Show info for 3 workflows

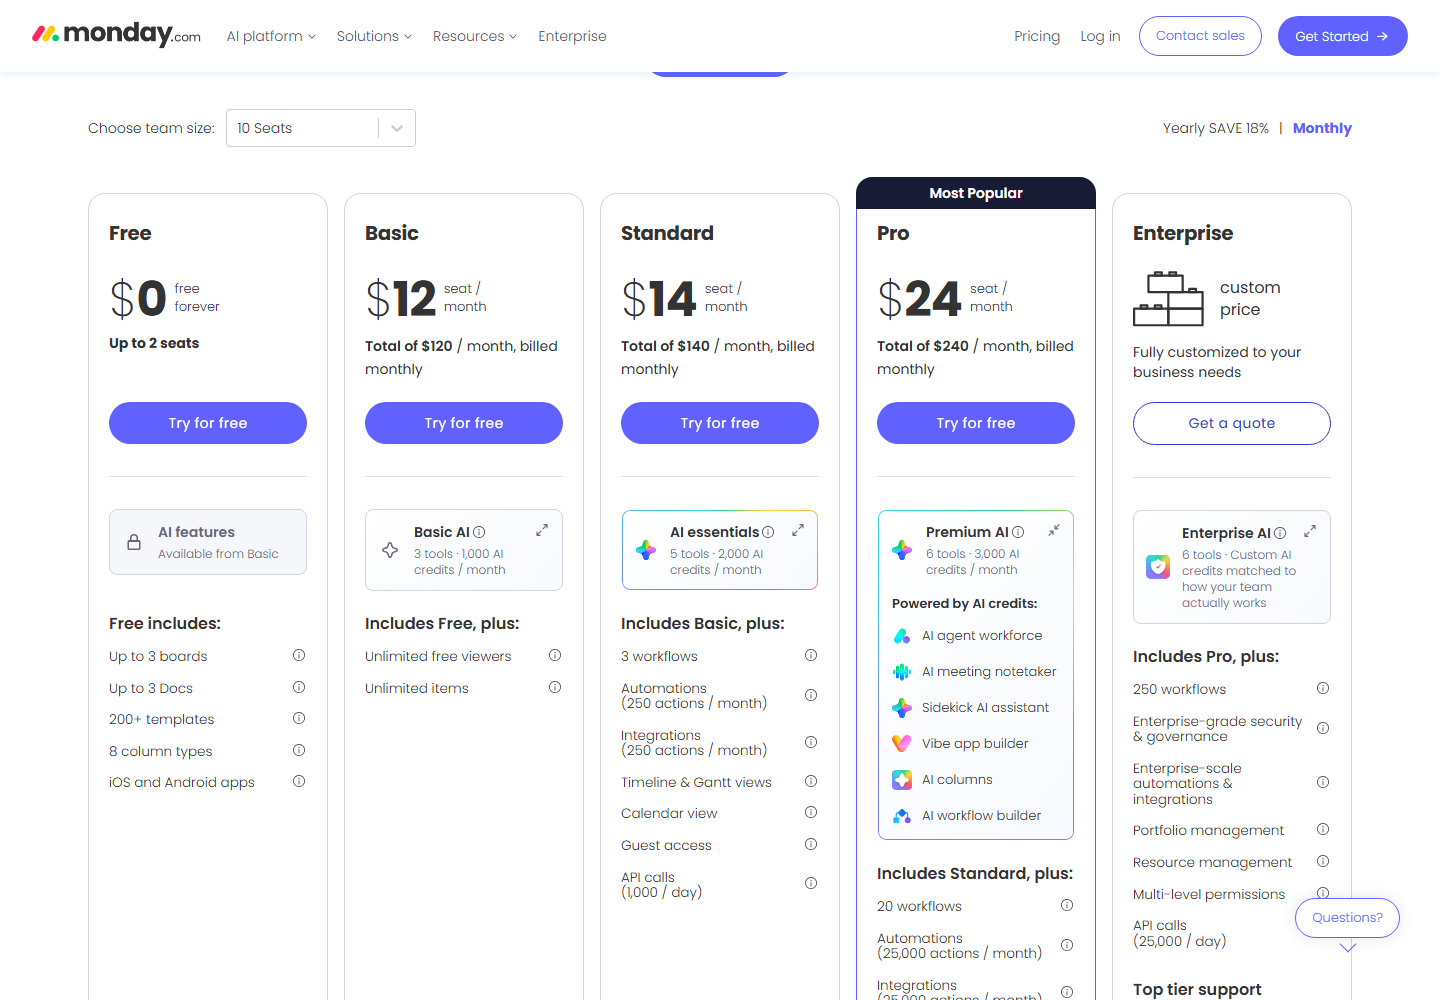click(811, 656)
